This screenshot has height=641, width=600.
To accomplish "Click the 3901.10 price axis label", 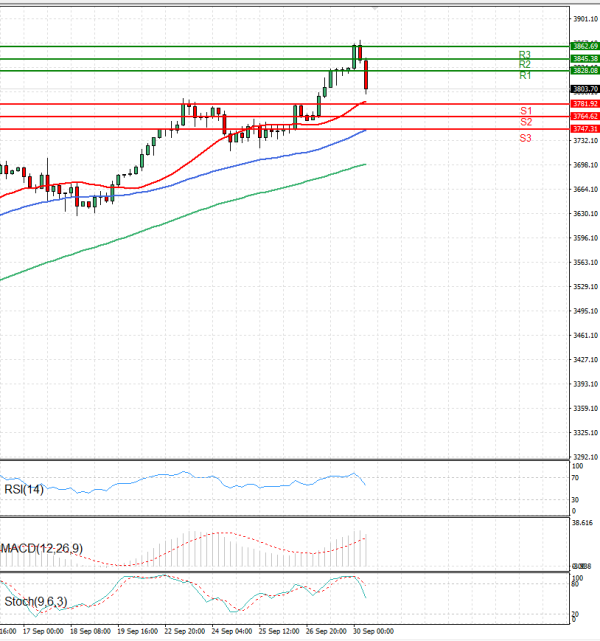I will [x=585, y=18].
